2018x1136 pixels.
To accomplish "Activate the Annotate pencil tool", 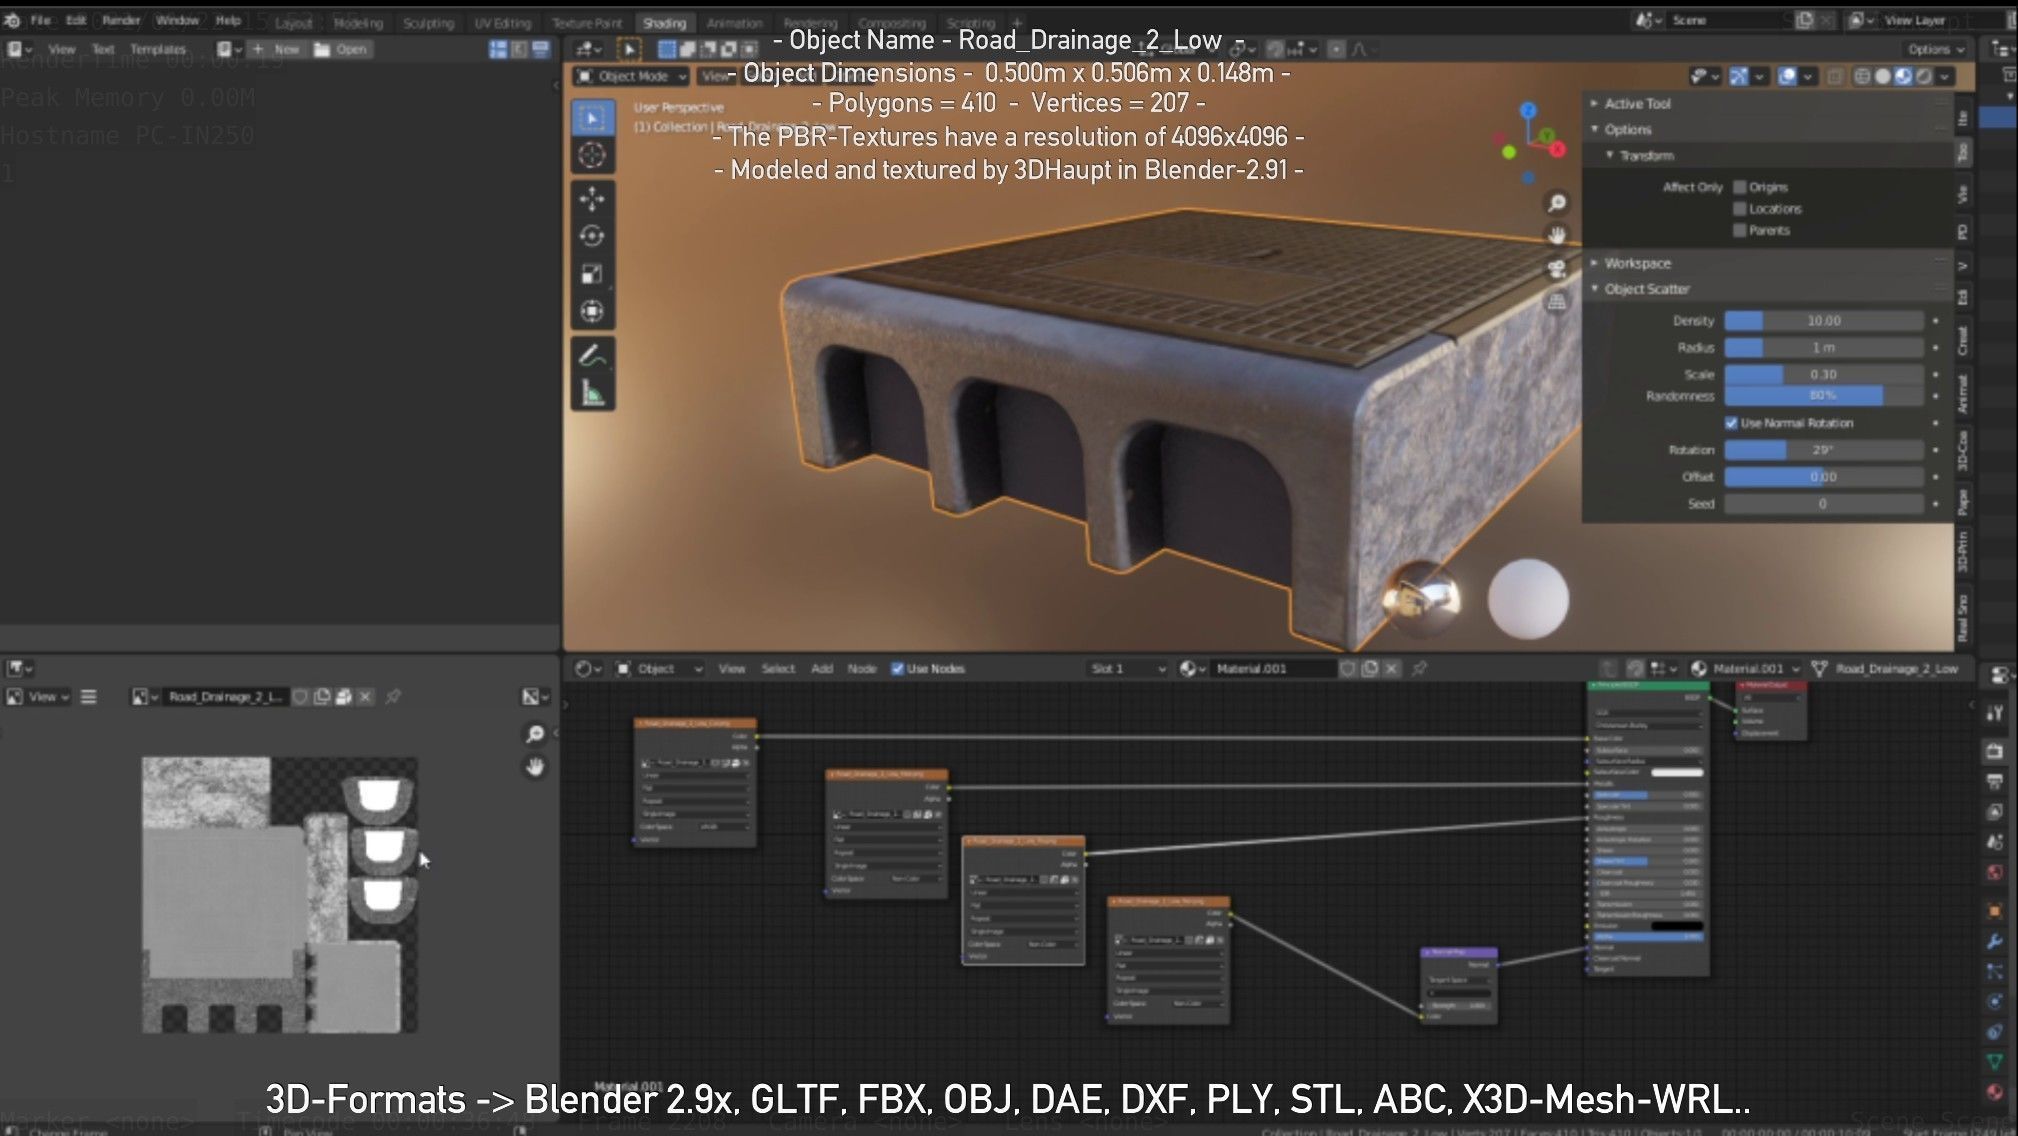I will pos(593,355).
